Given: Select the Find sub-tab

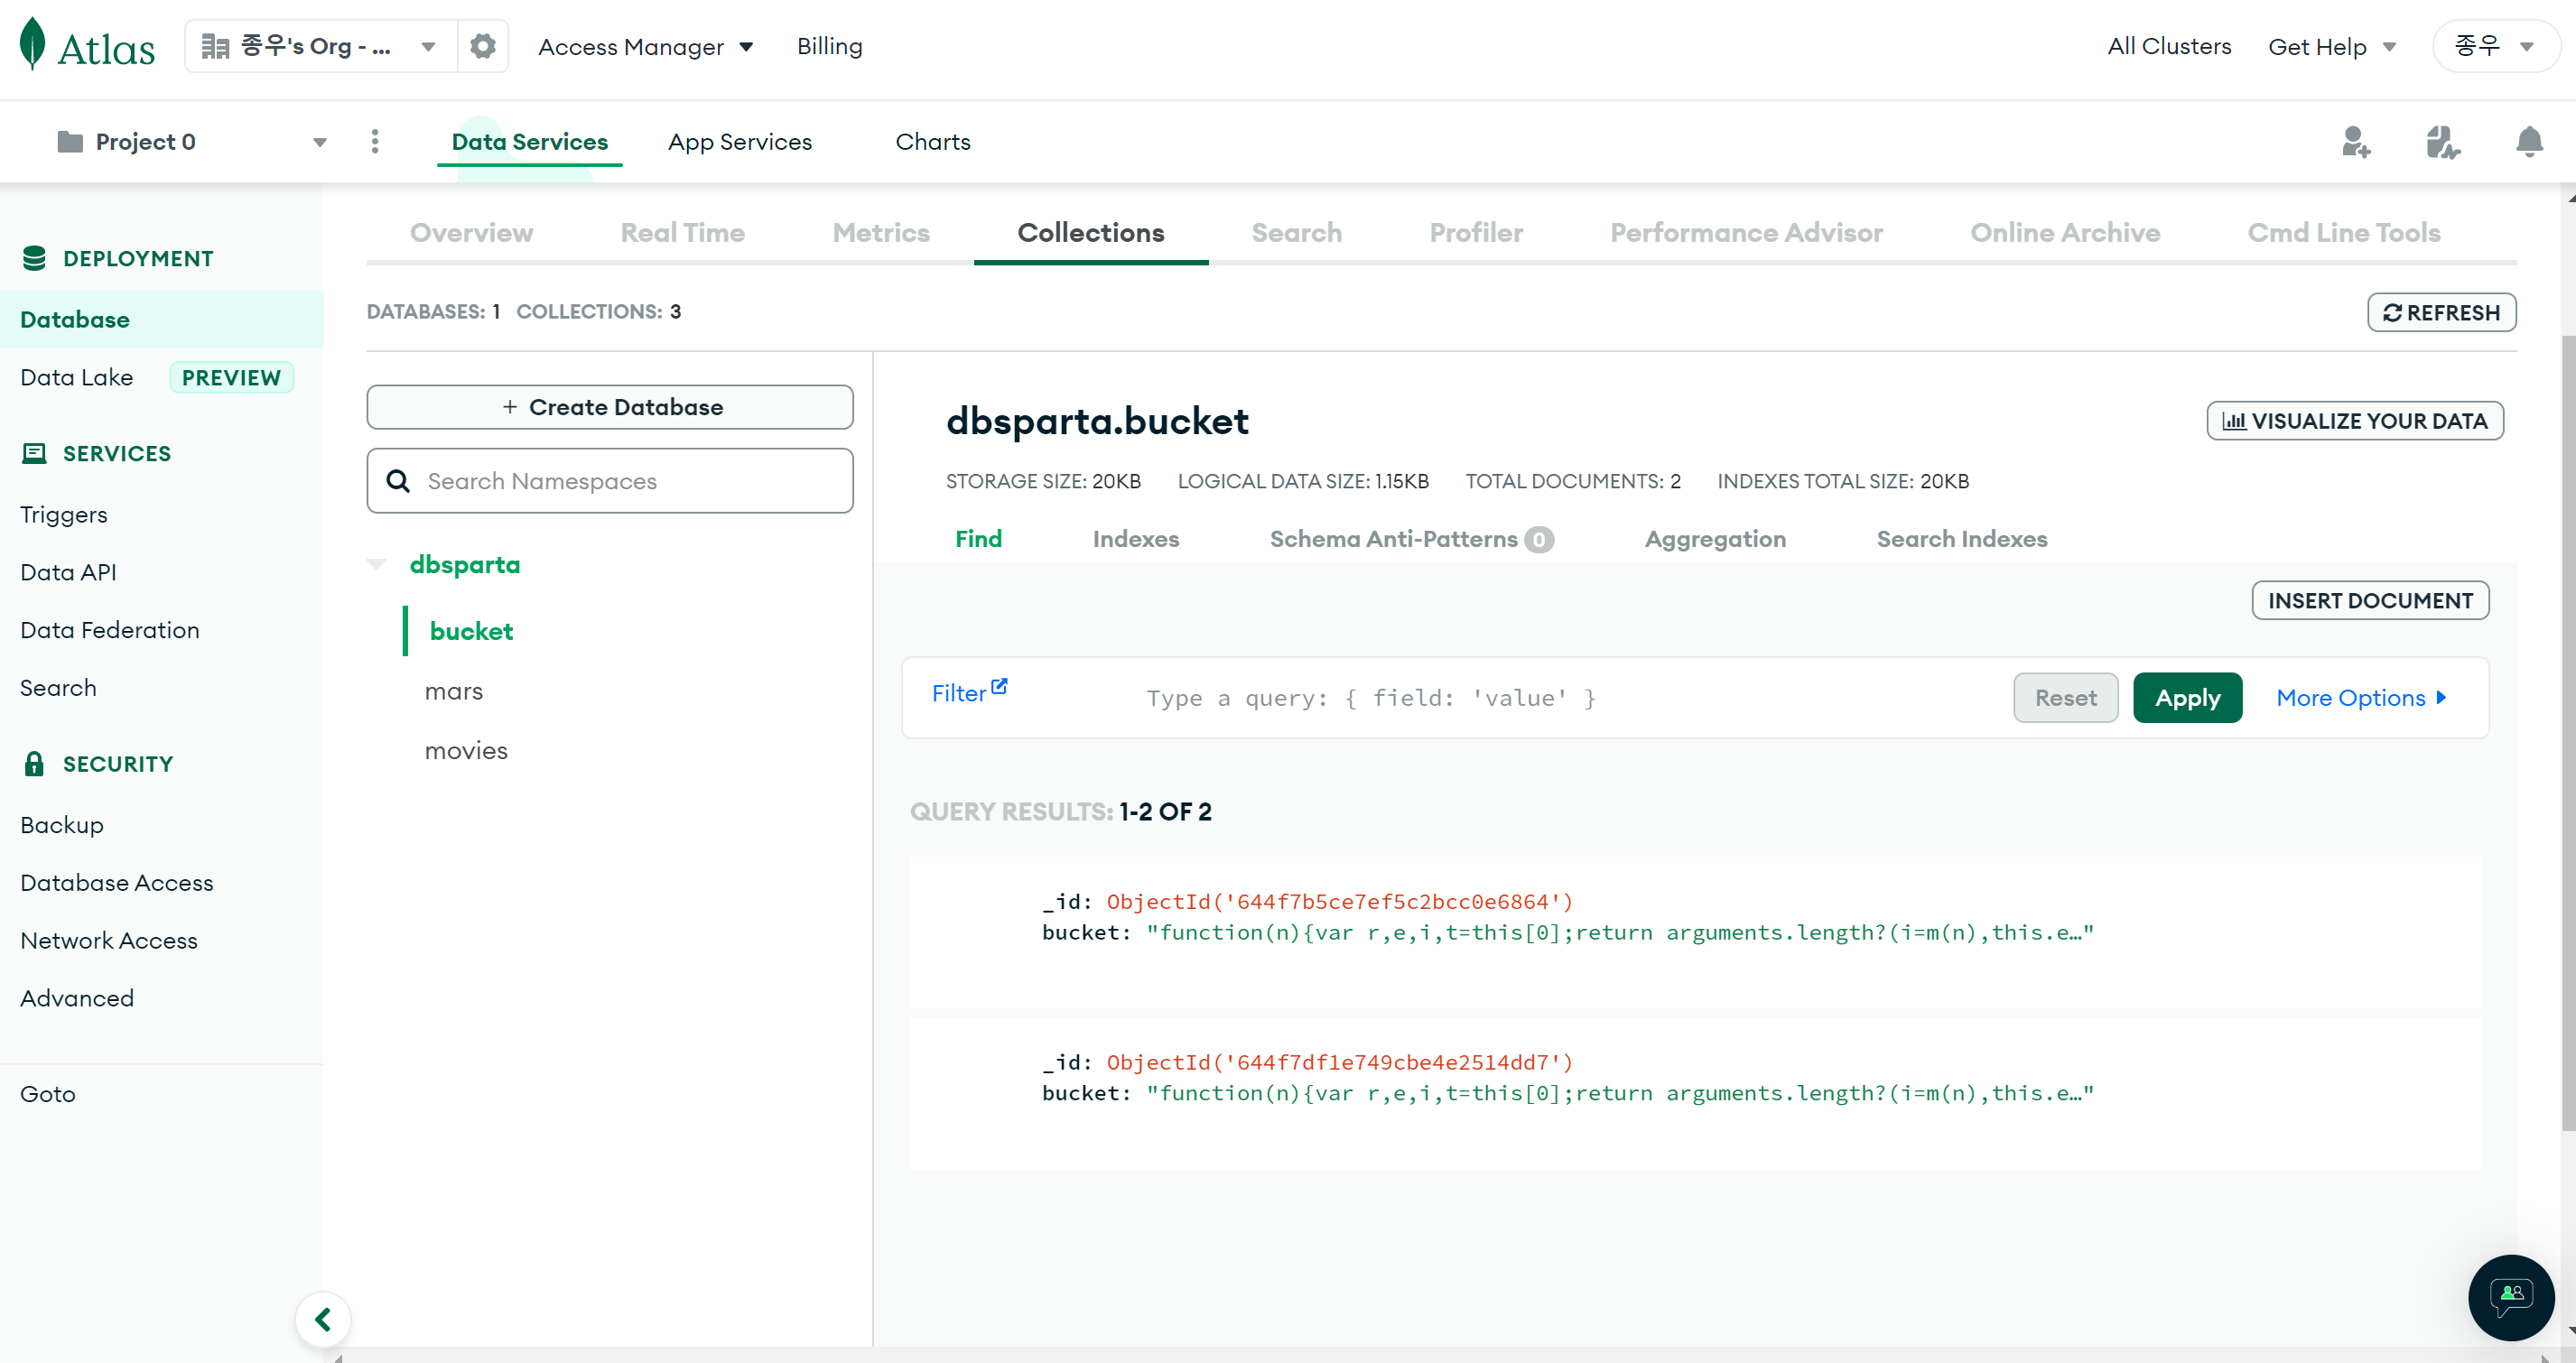Looking at the screenshot, I should point(978,540).
